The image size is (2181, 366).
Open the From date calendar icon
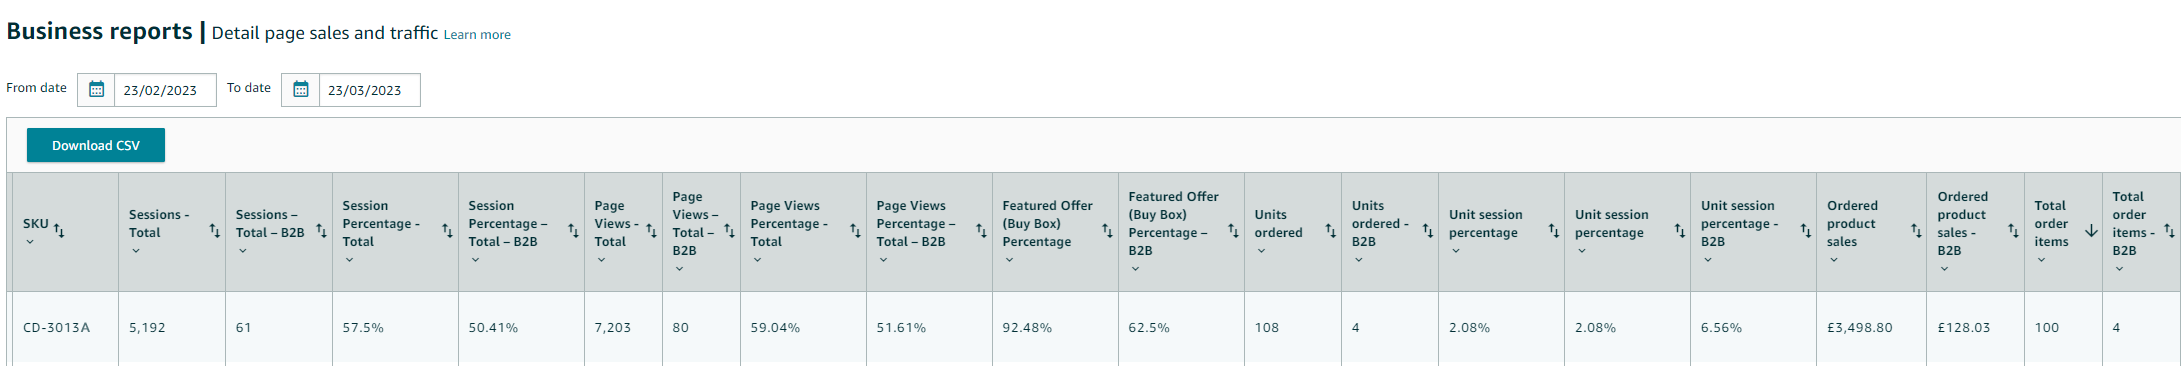[96, 90]
